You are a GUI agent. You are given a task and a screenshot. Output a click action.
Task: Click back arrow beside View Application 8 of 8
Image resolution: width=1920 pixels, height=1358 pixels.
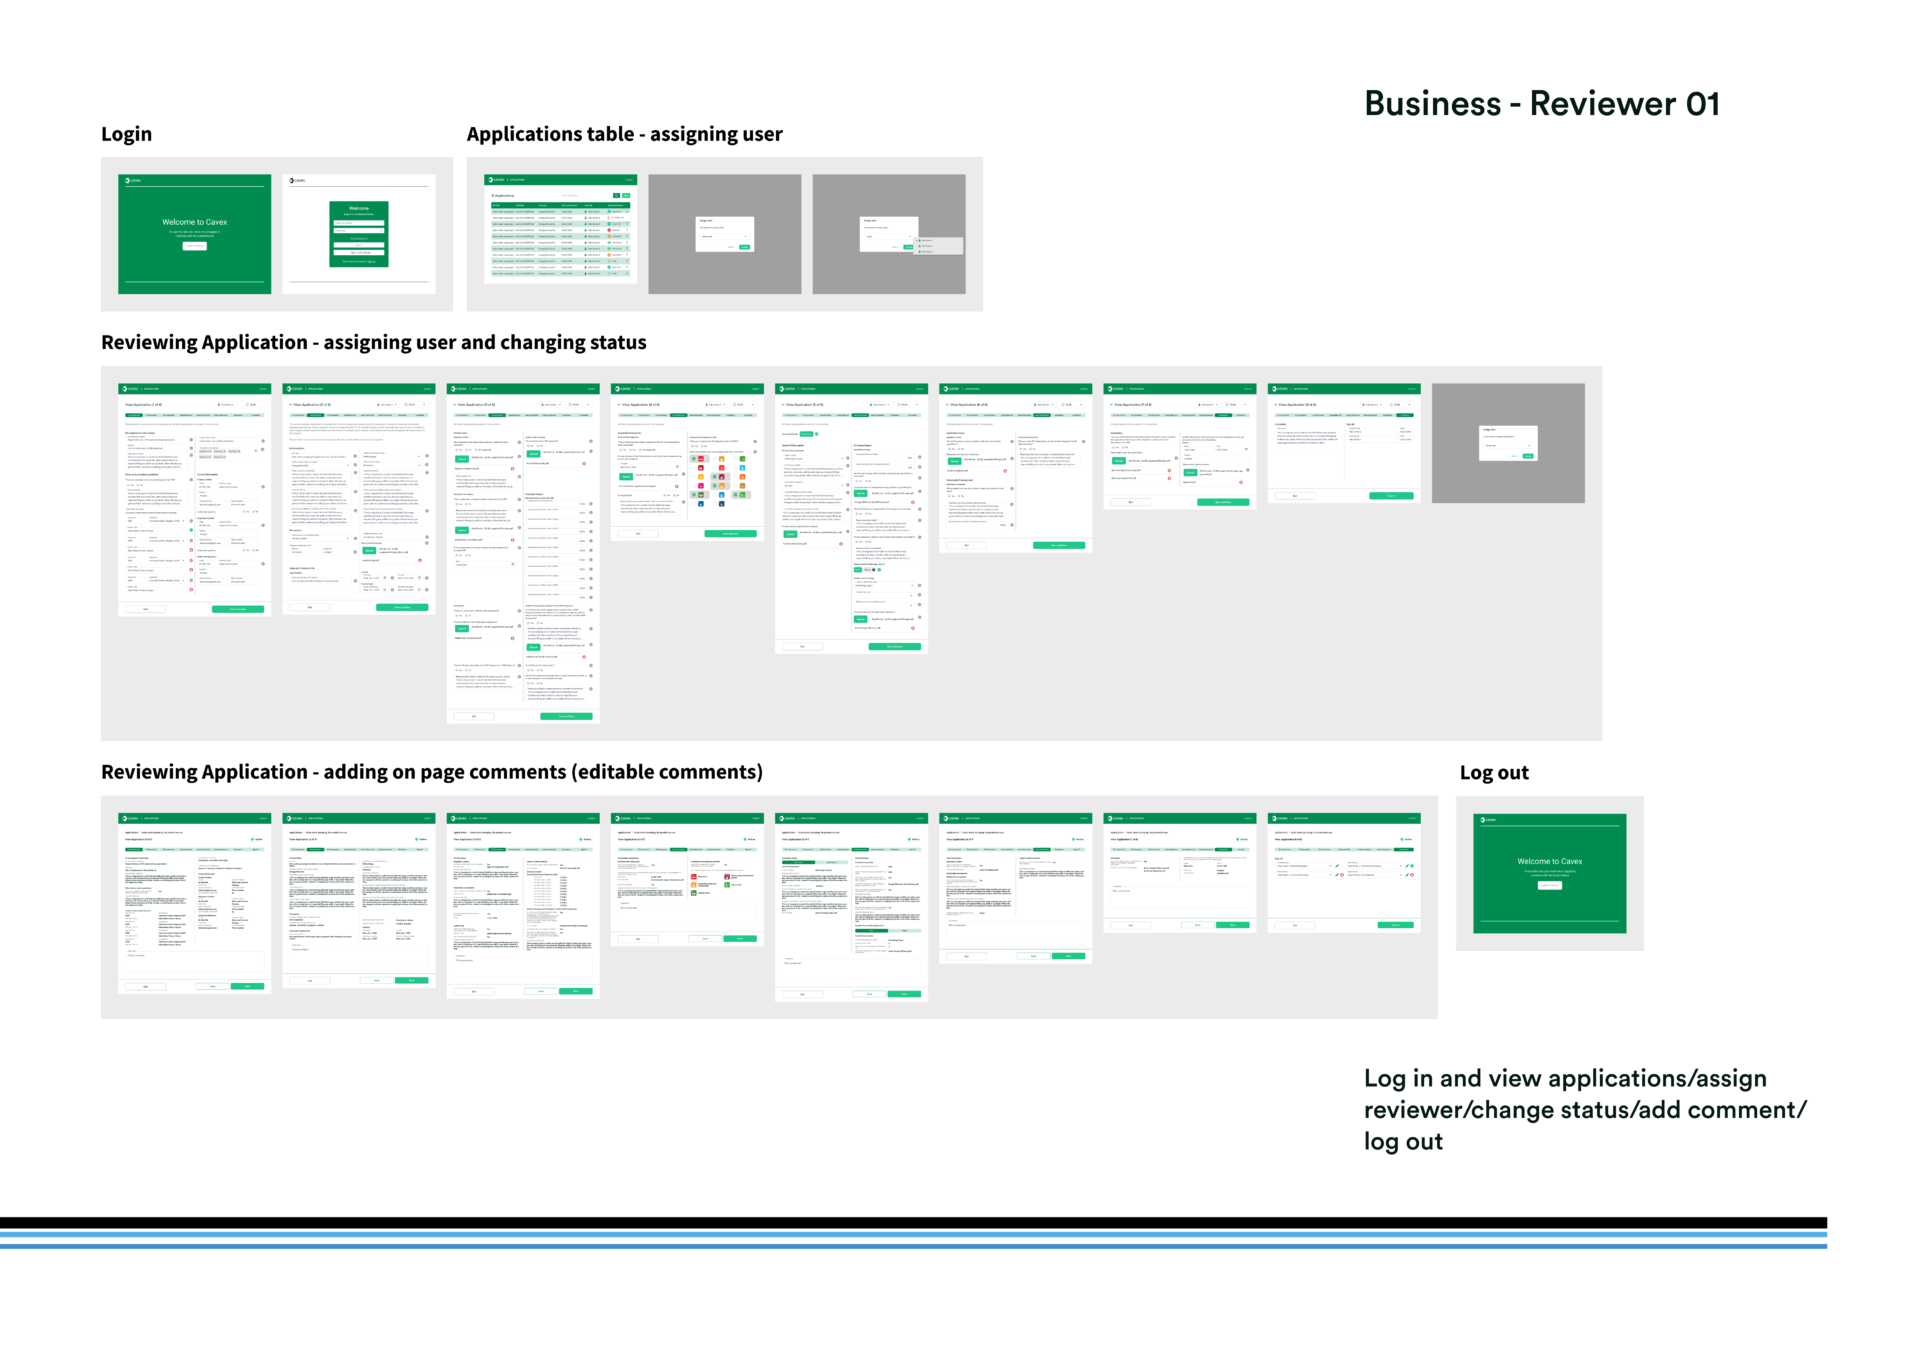[x=1276, y=405]
